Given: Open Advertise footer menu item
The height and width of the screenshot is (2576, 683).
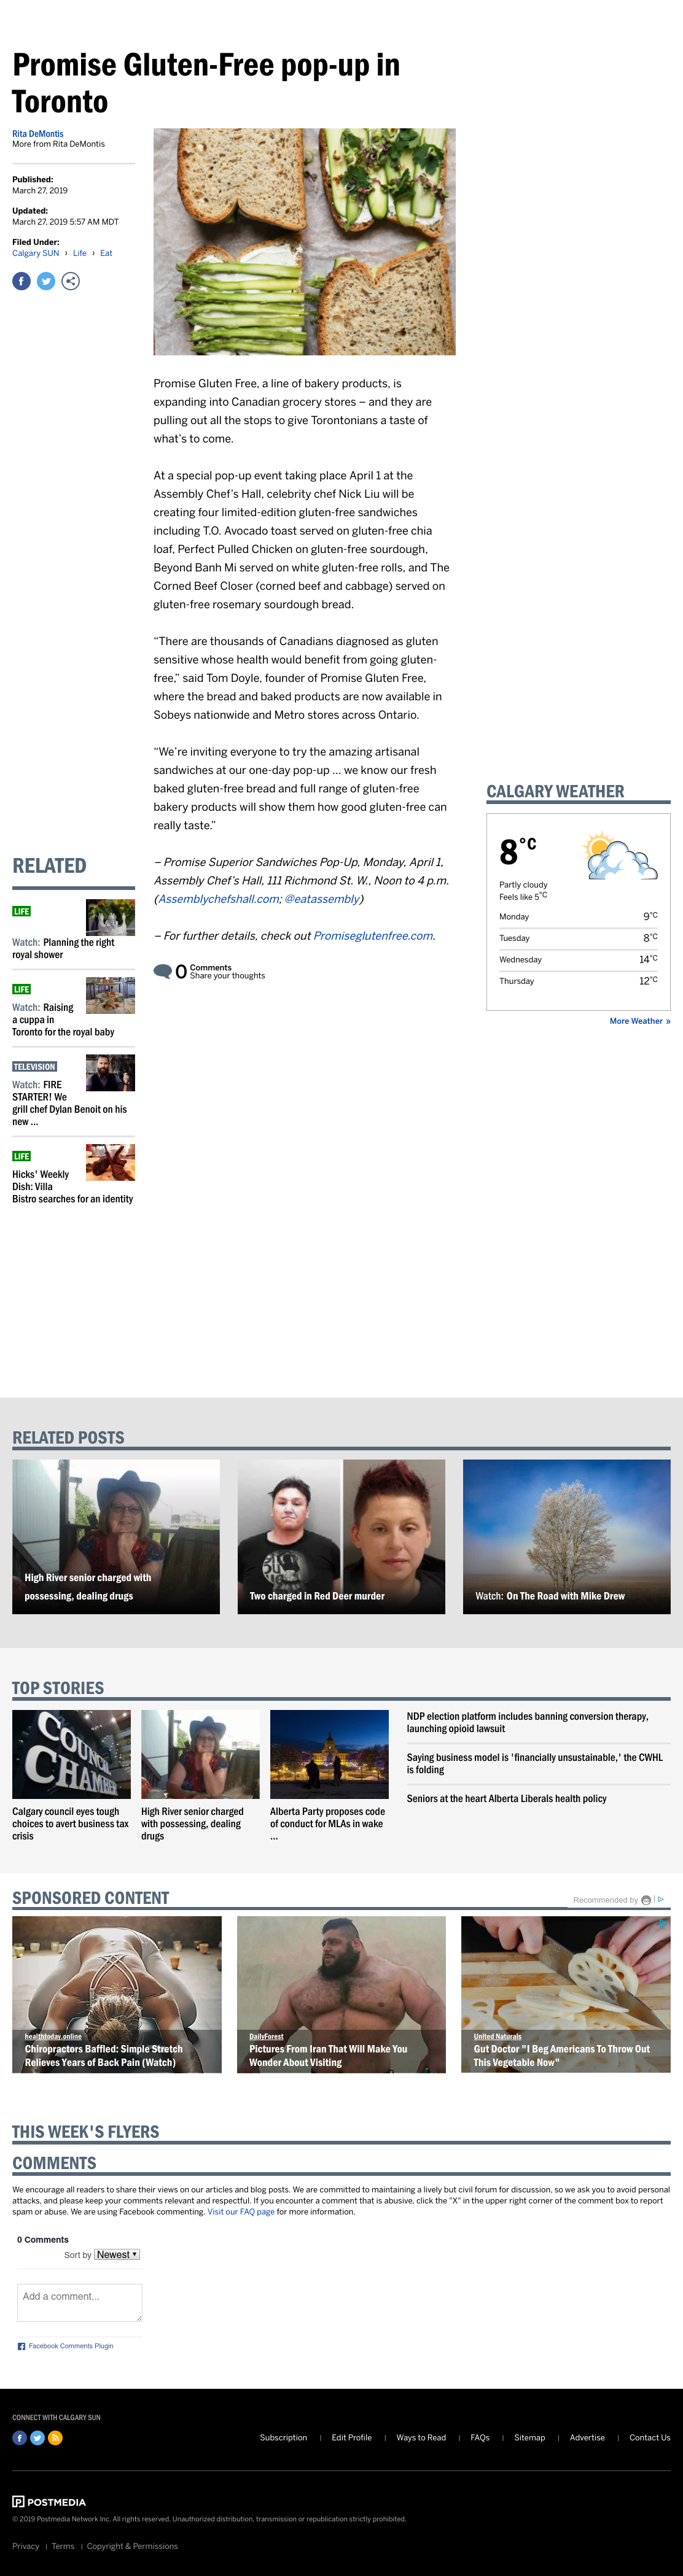Looking at the screenshot, I should 587,2437.
